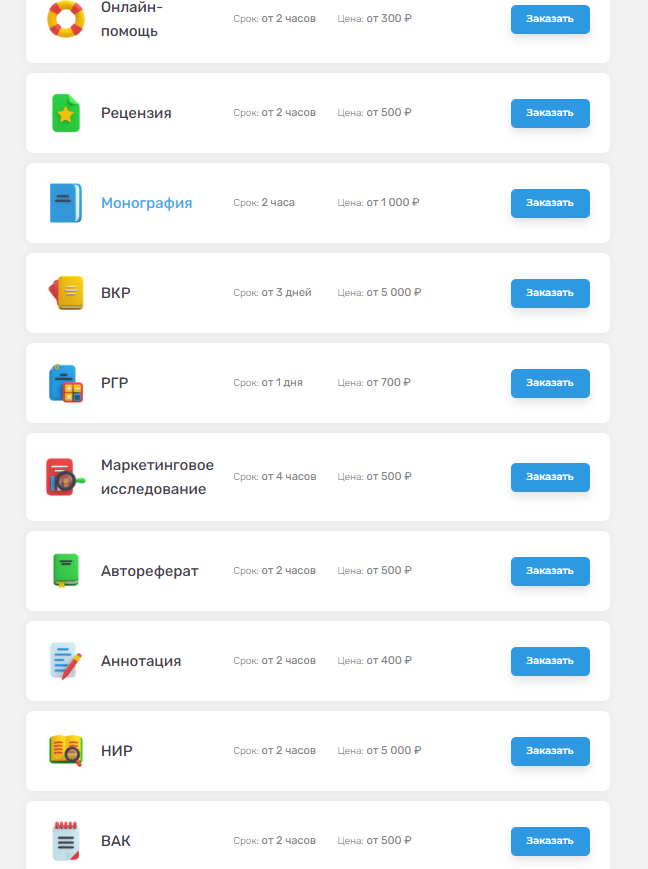Order Аннотация via Заказать button
648x869 pixels.
click(550, 661)
